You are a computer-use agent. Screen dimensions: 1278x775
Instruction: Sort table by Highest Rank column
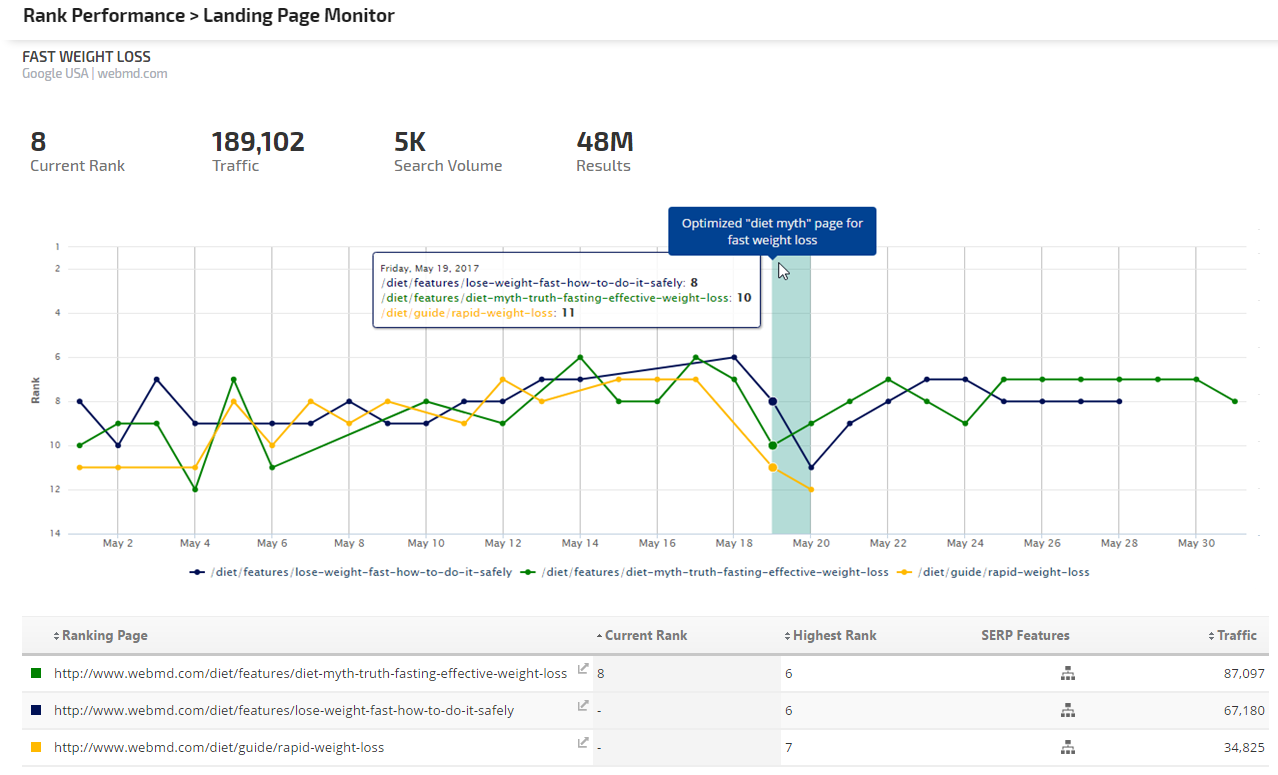point(834,636)
